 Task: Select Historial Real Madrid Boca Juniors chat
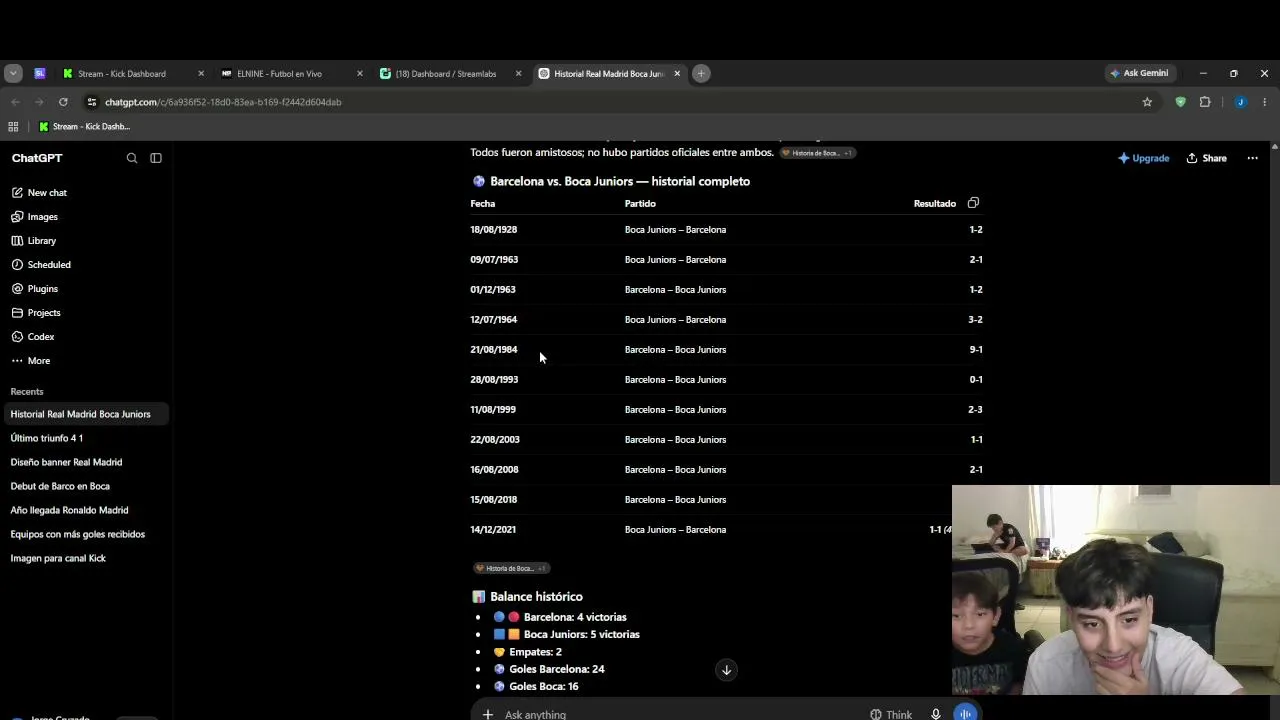[x=85, y=414]
